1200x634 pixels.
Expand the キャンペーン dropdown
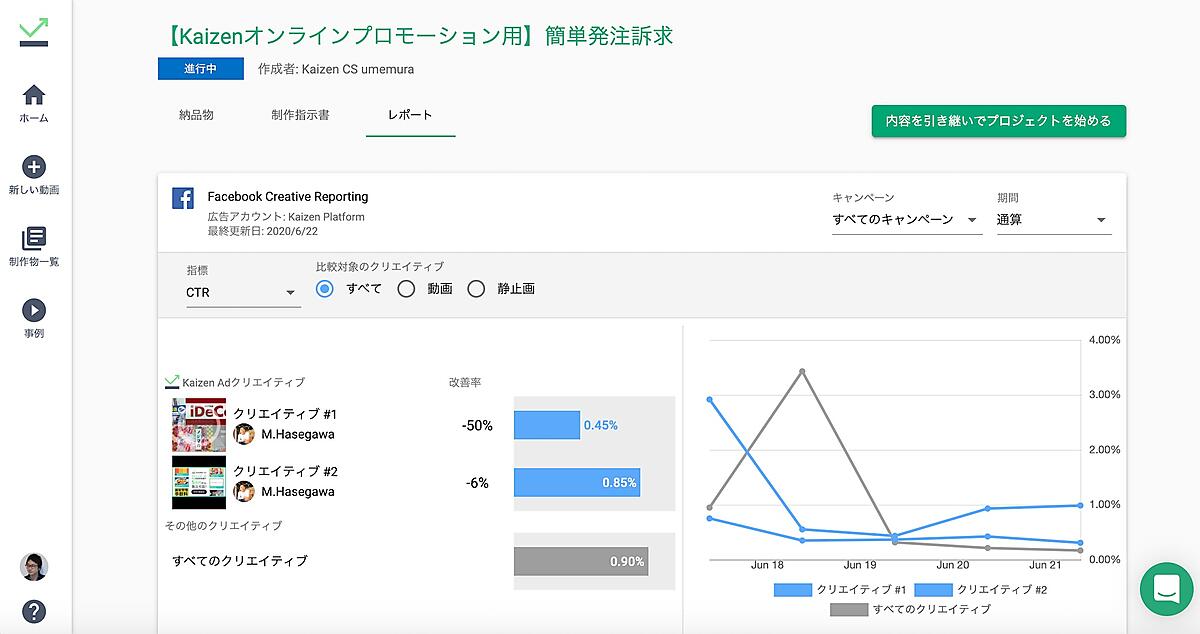tap(906, 220)
